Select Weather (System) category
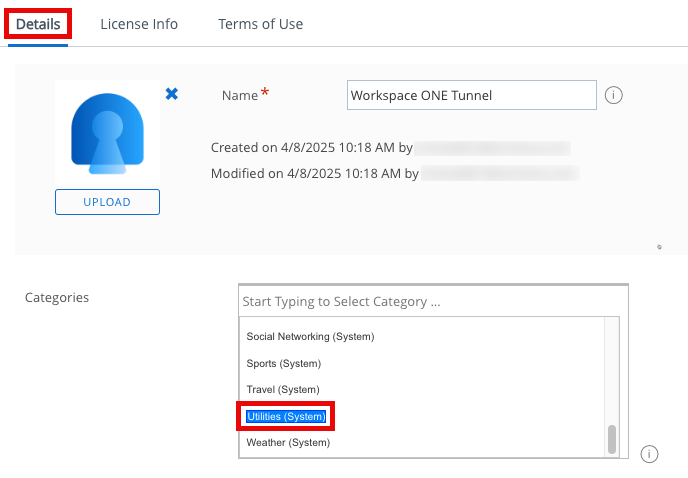This screenshot has height=478, width=688. tap(288, 442)
